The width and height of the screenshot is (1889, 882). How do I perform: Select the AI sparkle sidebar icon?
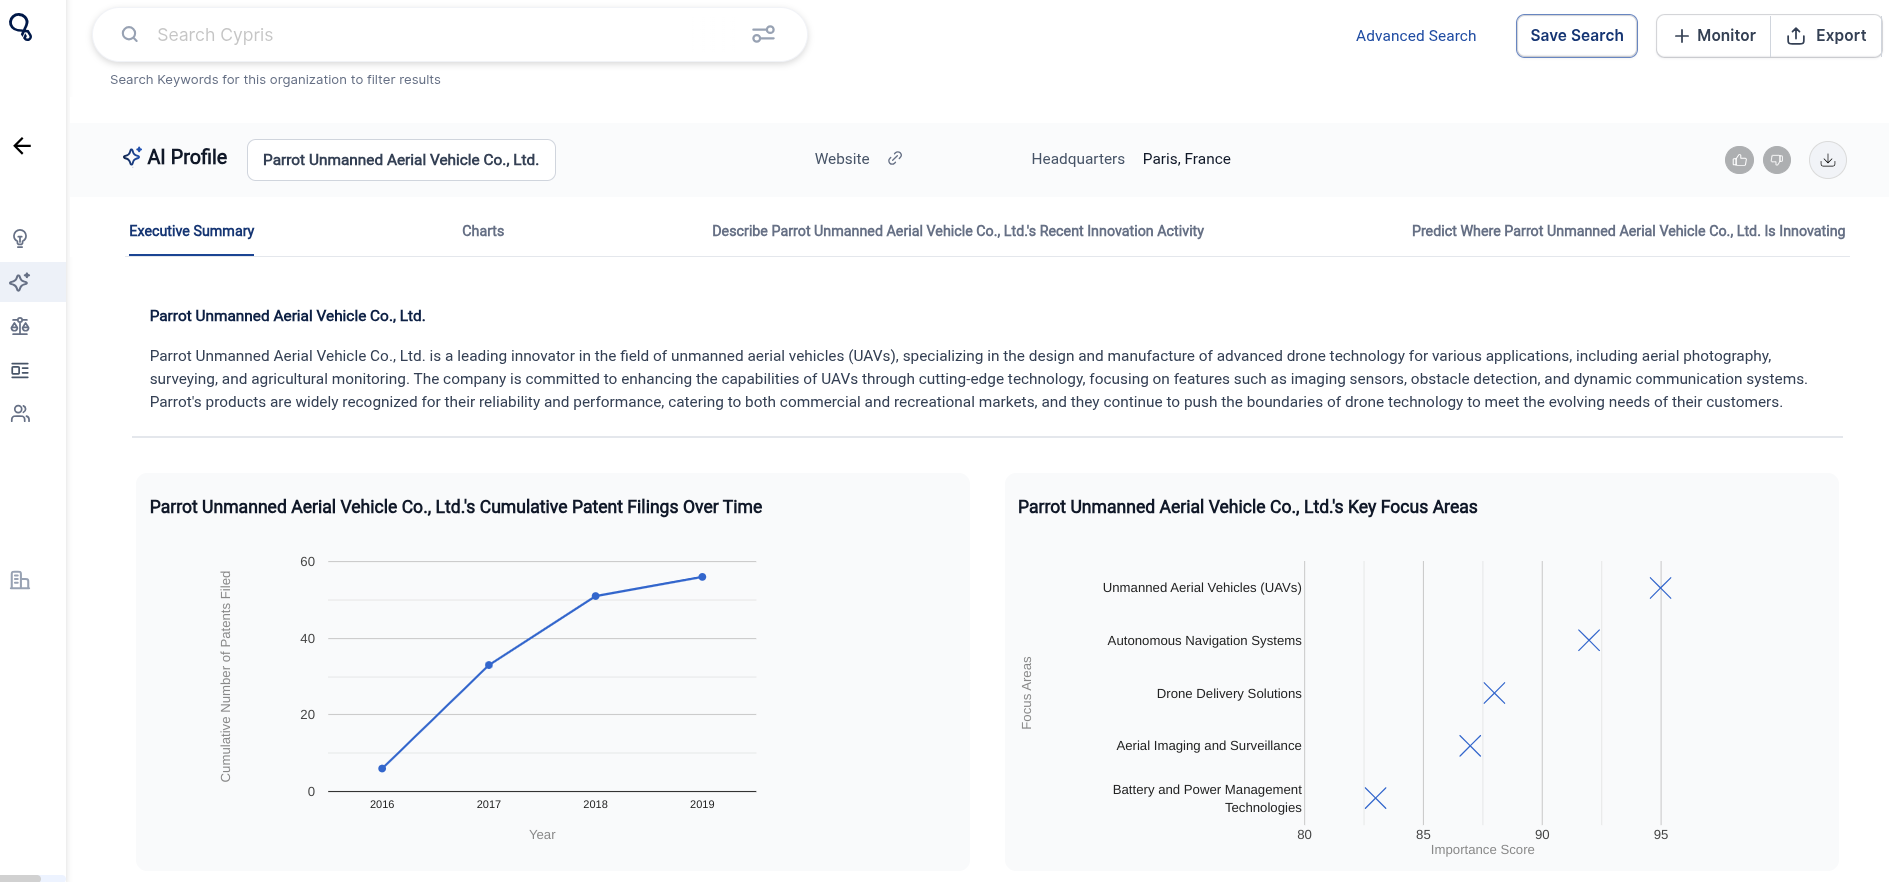(x=20, y=282)
